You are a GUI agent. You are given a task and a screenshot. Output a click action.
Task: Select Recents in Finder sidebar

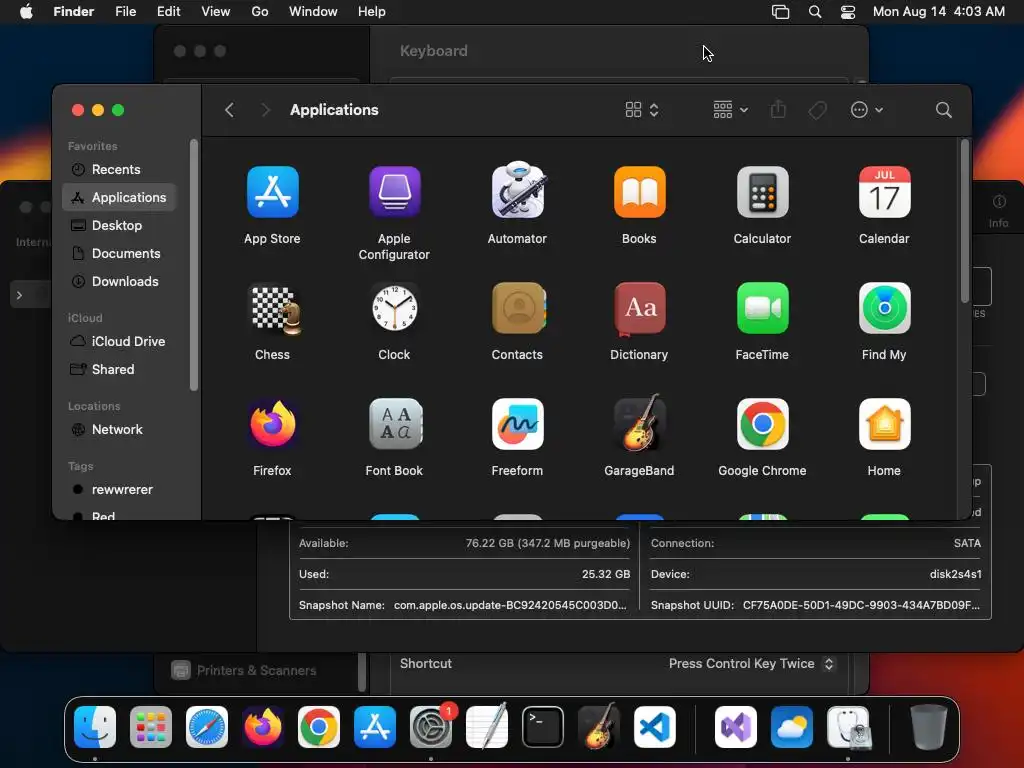(119, 169)
